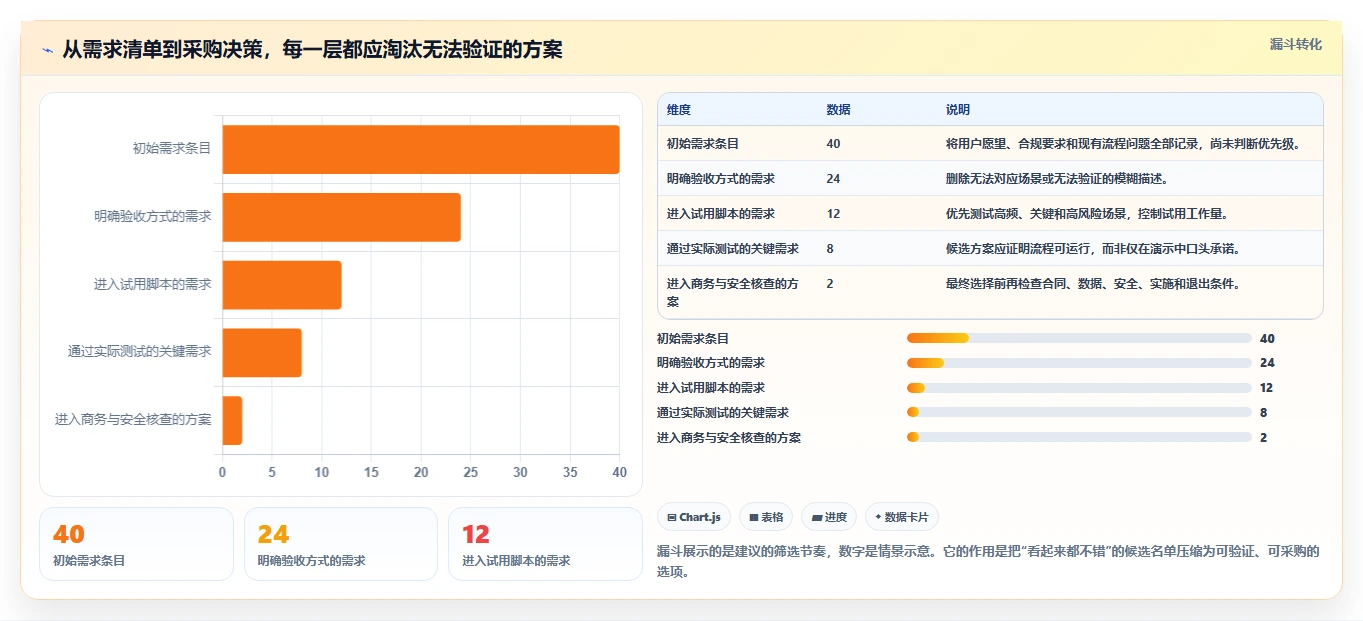The height and width of the screenshot is (621, 1363).
Task: Click progress bar for 进入试用脚本的需求 showing 12
Action: (1079, 388)
